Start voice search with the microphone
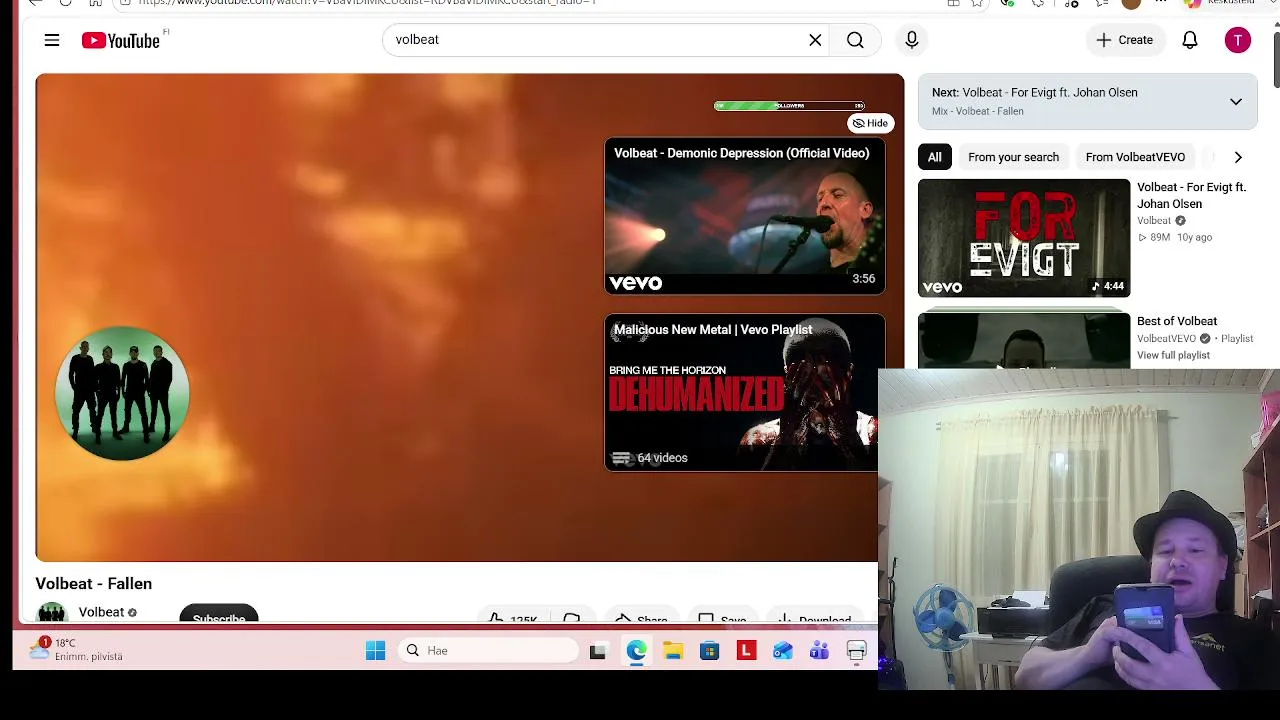 [912, 40]
